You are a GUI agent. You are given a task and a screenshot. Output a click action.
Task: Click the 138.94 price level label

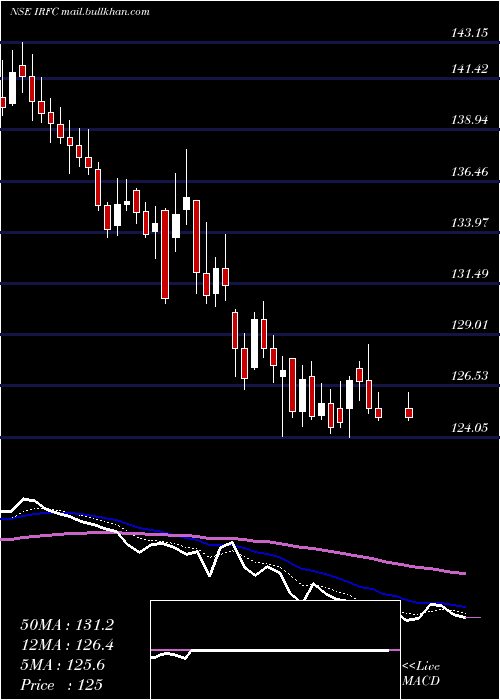click(469, 120)
